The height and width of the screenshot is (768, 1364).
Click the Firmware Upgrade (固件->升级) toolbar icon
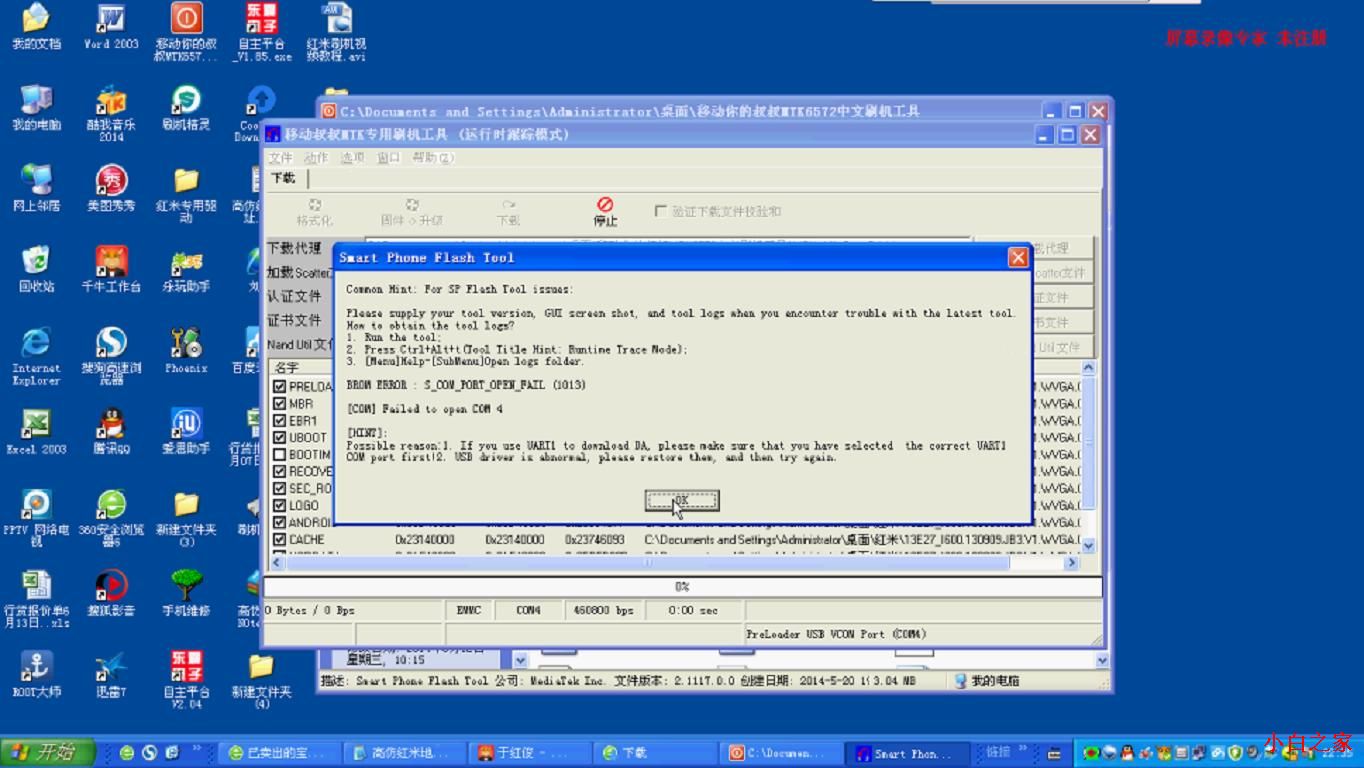coord(411,205)
